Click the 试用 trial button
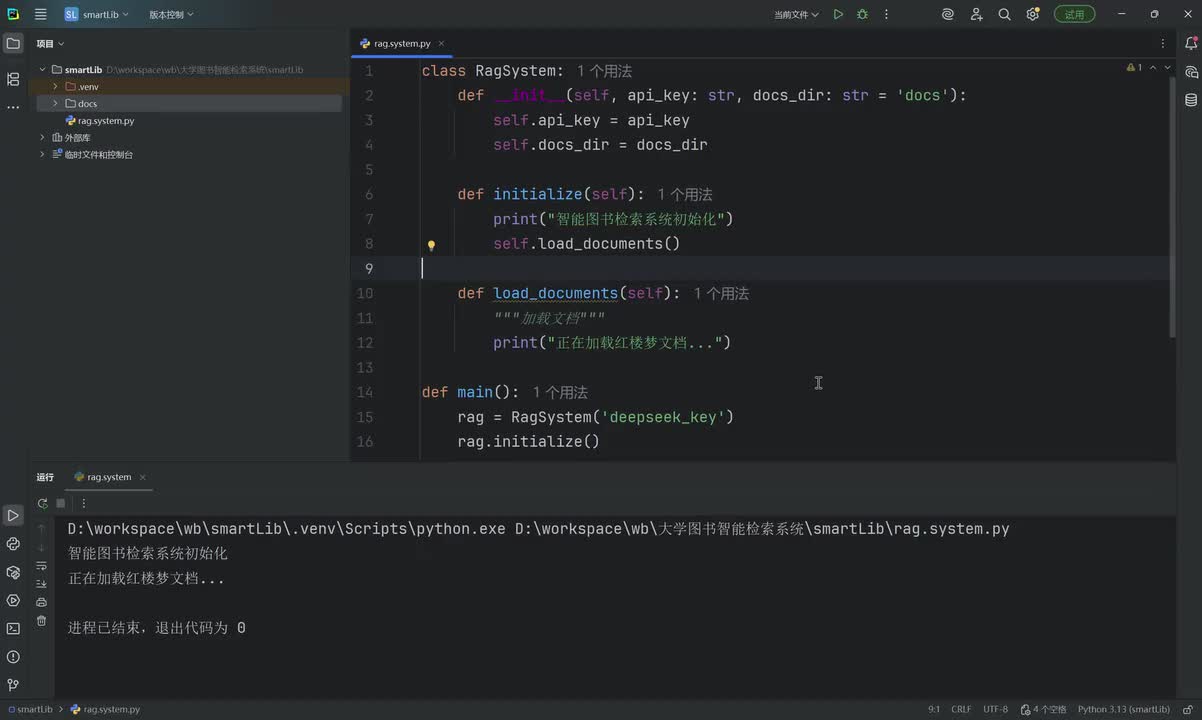 pos(1074,14)
